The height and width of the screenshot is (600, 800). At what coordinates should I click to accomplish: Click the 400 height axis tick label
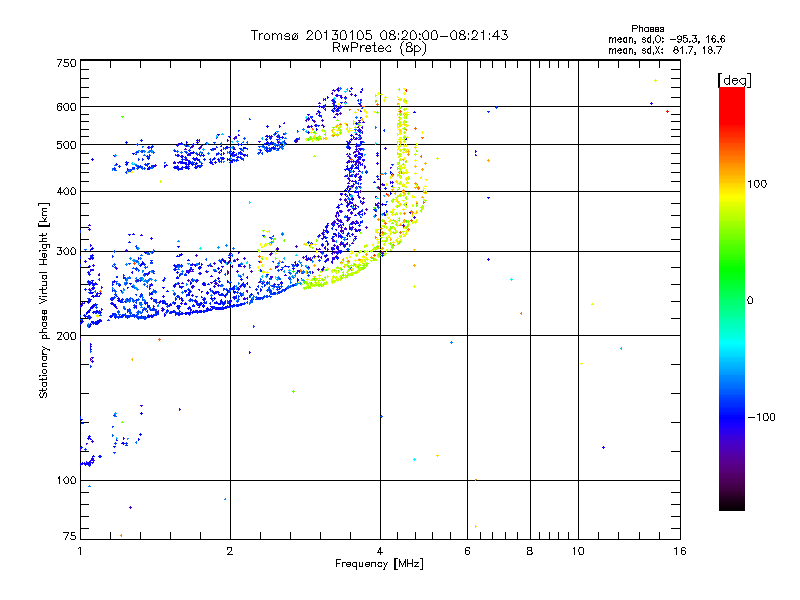[x=66, y=191]
